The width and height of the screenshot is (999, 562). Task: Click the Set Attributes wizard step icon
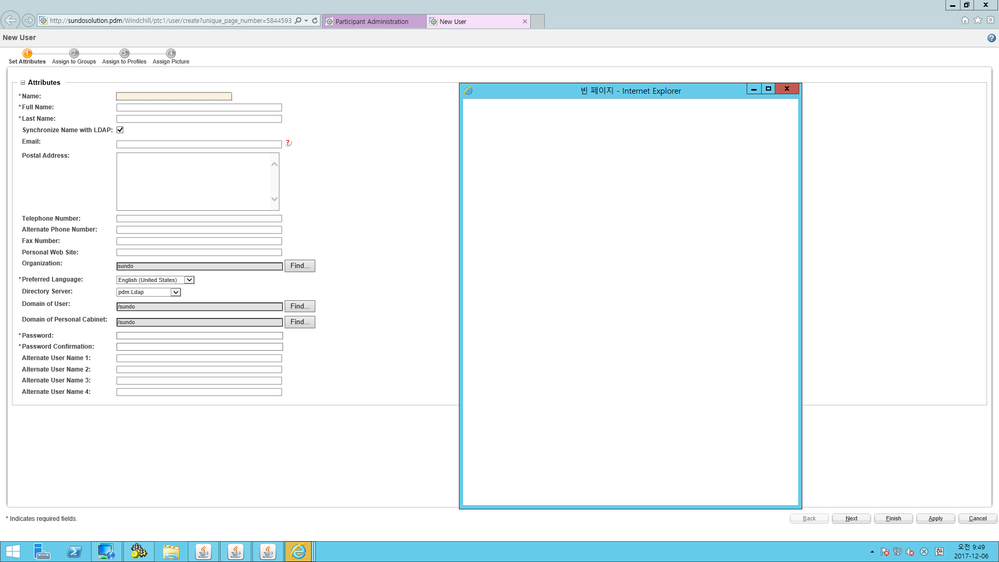tap(27, 54)
